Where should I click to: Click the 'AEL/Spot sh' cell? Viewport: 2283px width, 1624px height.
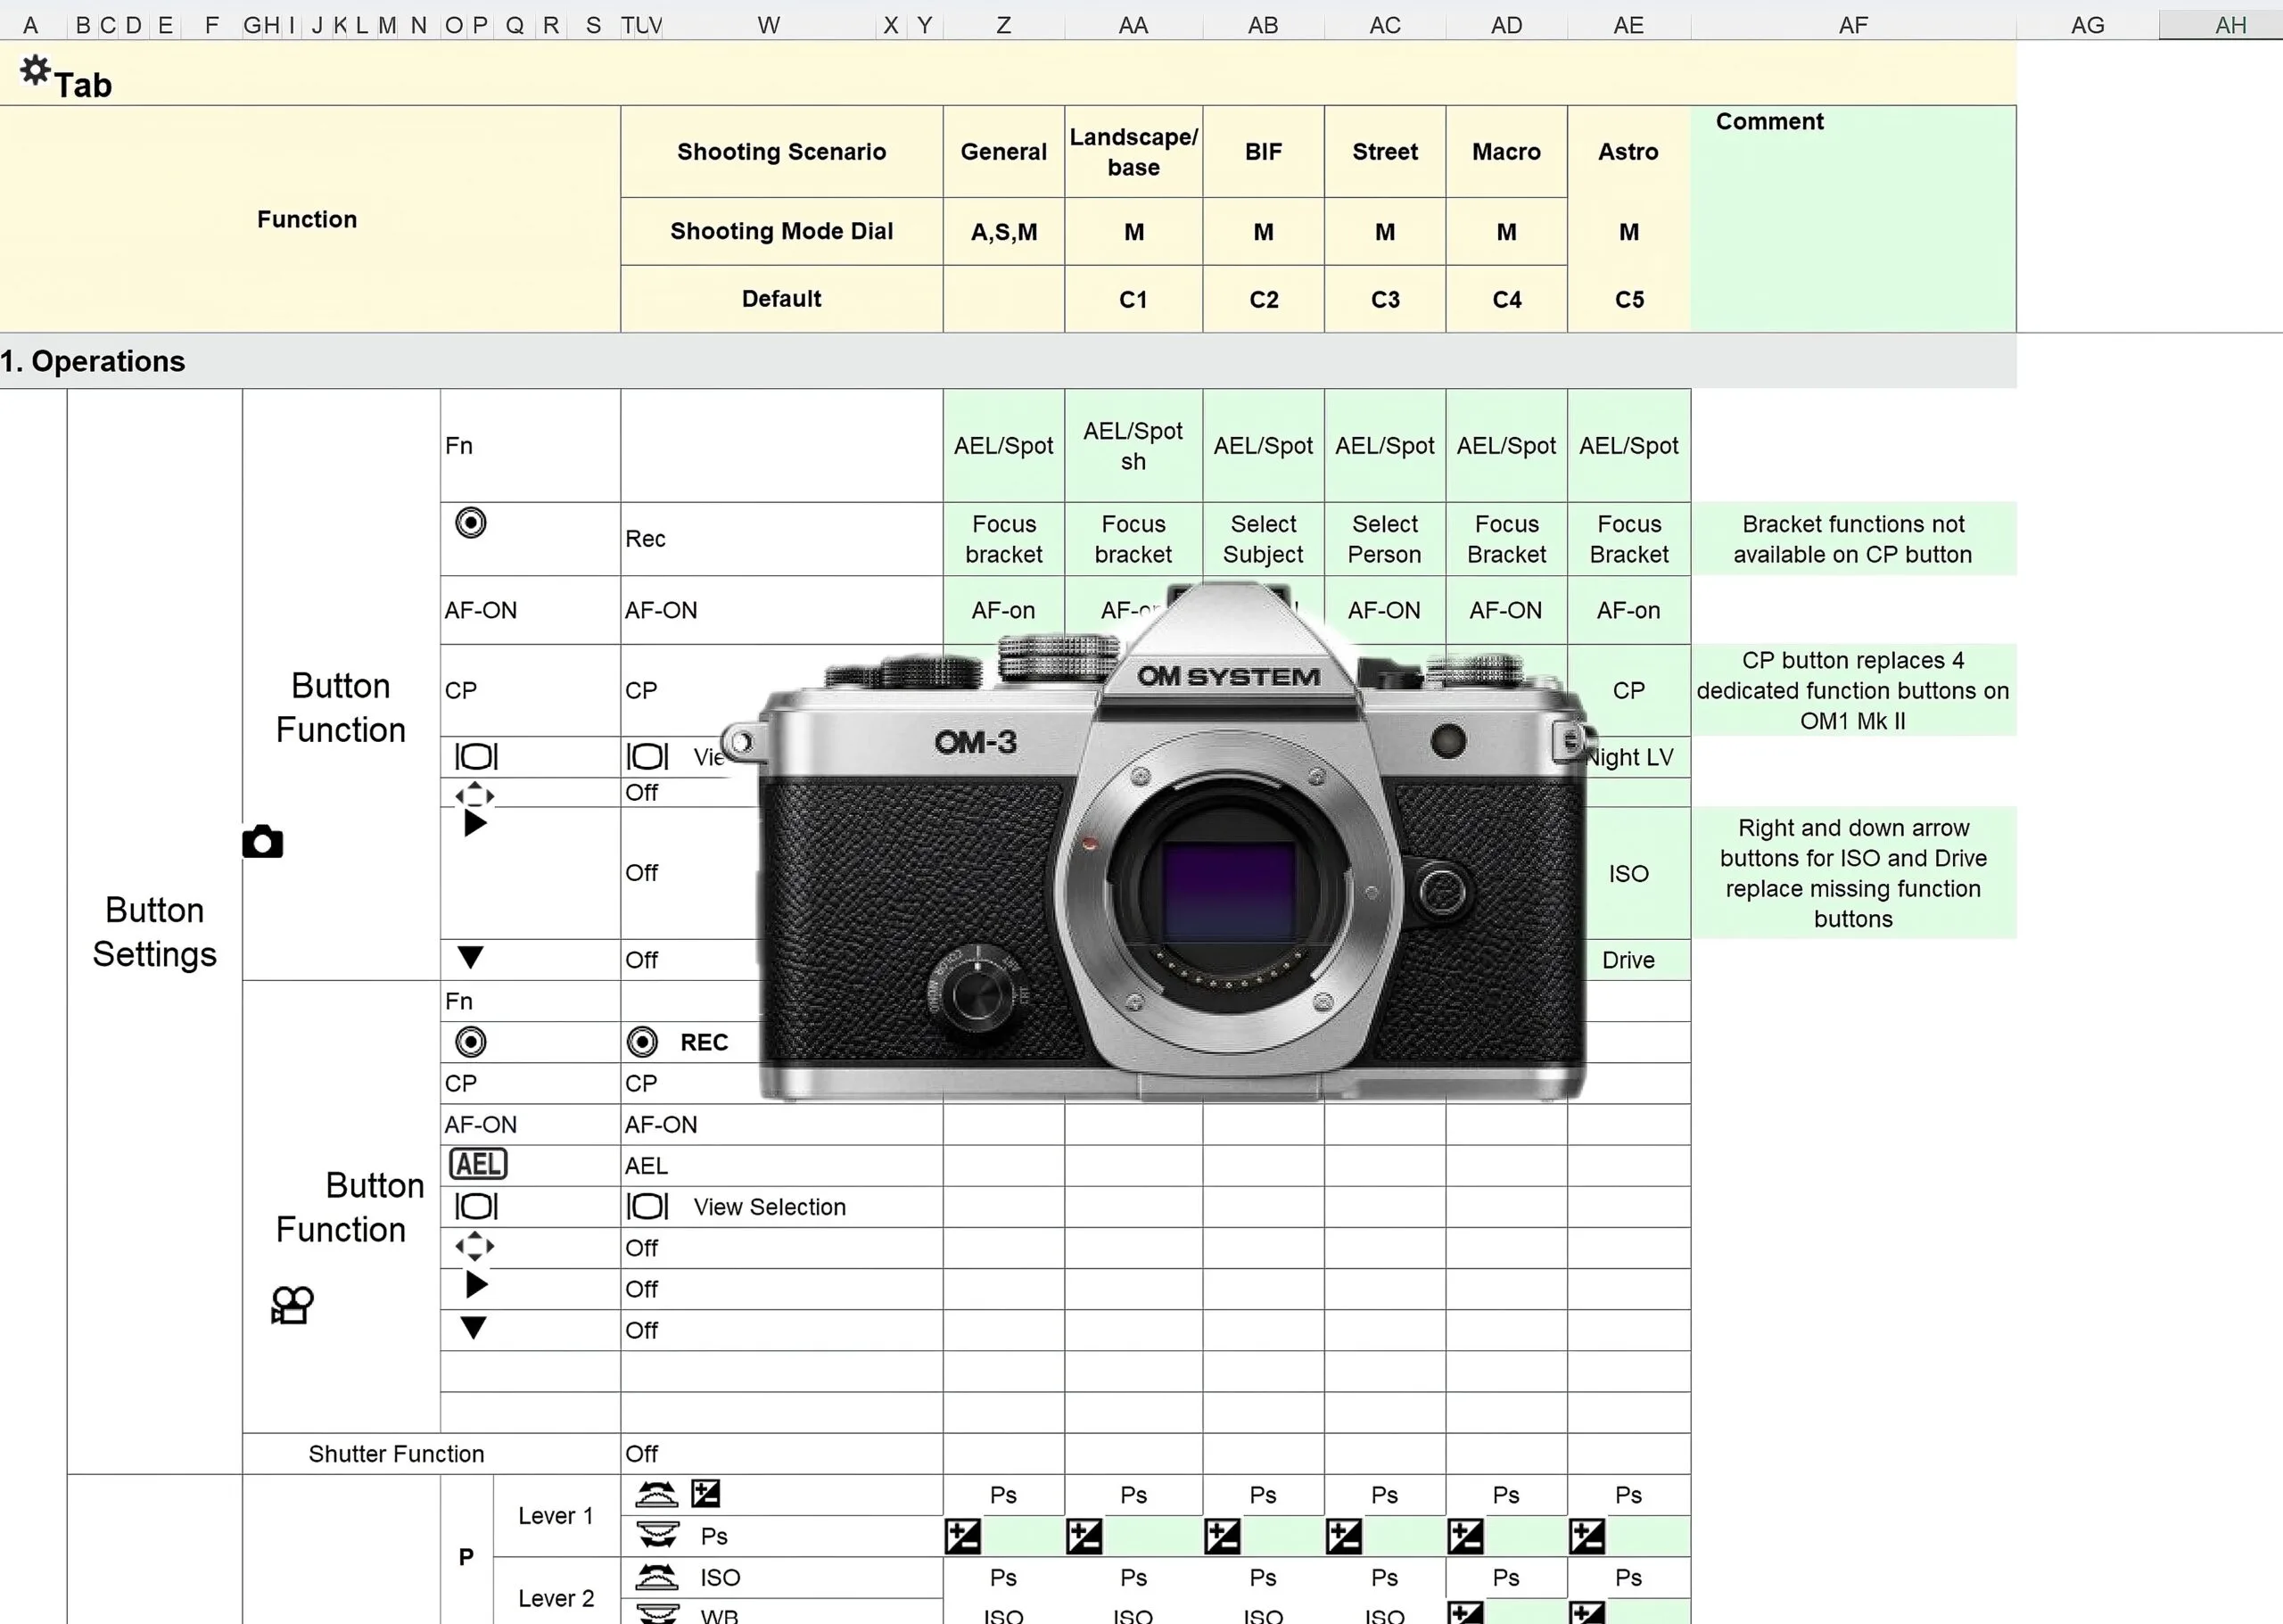click(1134, 446)
